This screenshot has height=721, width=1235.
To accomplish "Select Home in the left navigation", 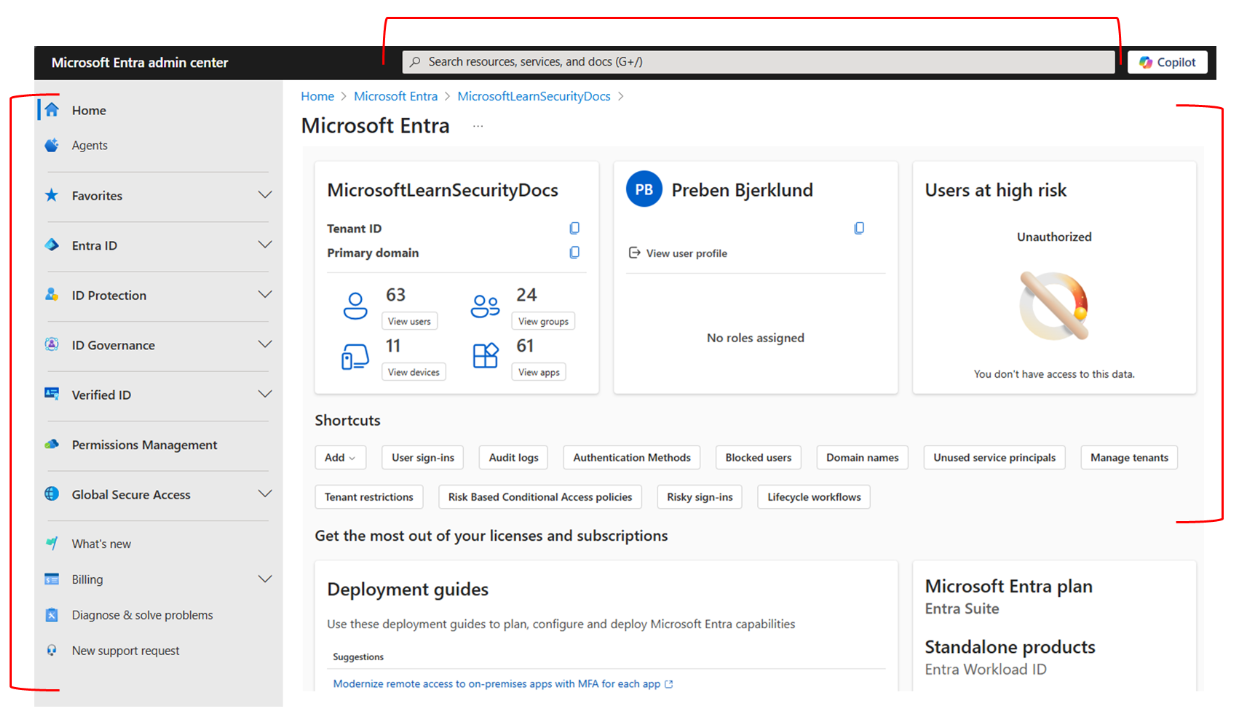I will click(x=88, y=110).
